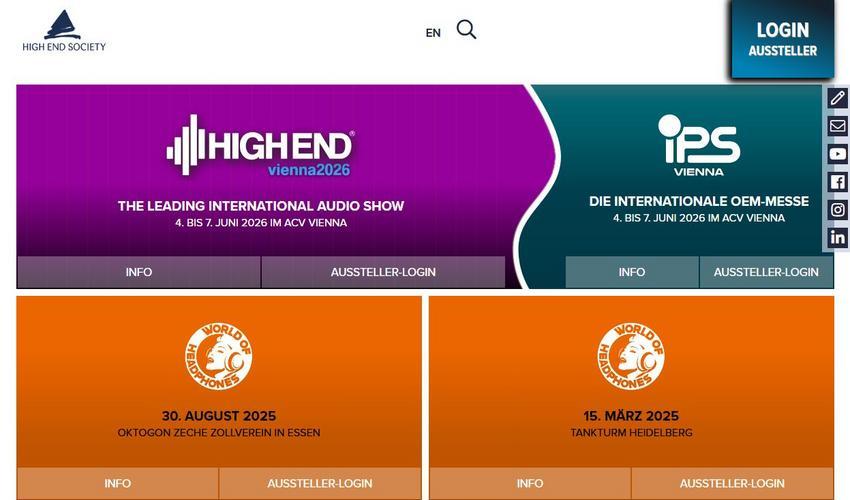
Task: Switch language to EN
Action: [x=433, y=33]
